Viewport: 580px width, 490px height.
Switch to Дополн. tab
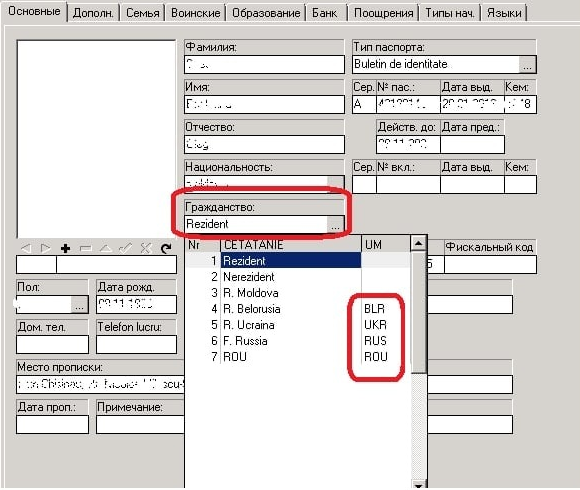93,13
